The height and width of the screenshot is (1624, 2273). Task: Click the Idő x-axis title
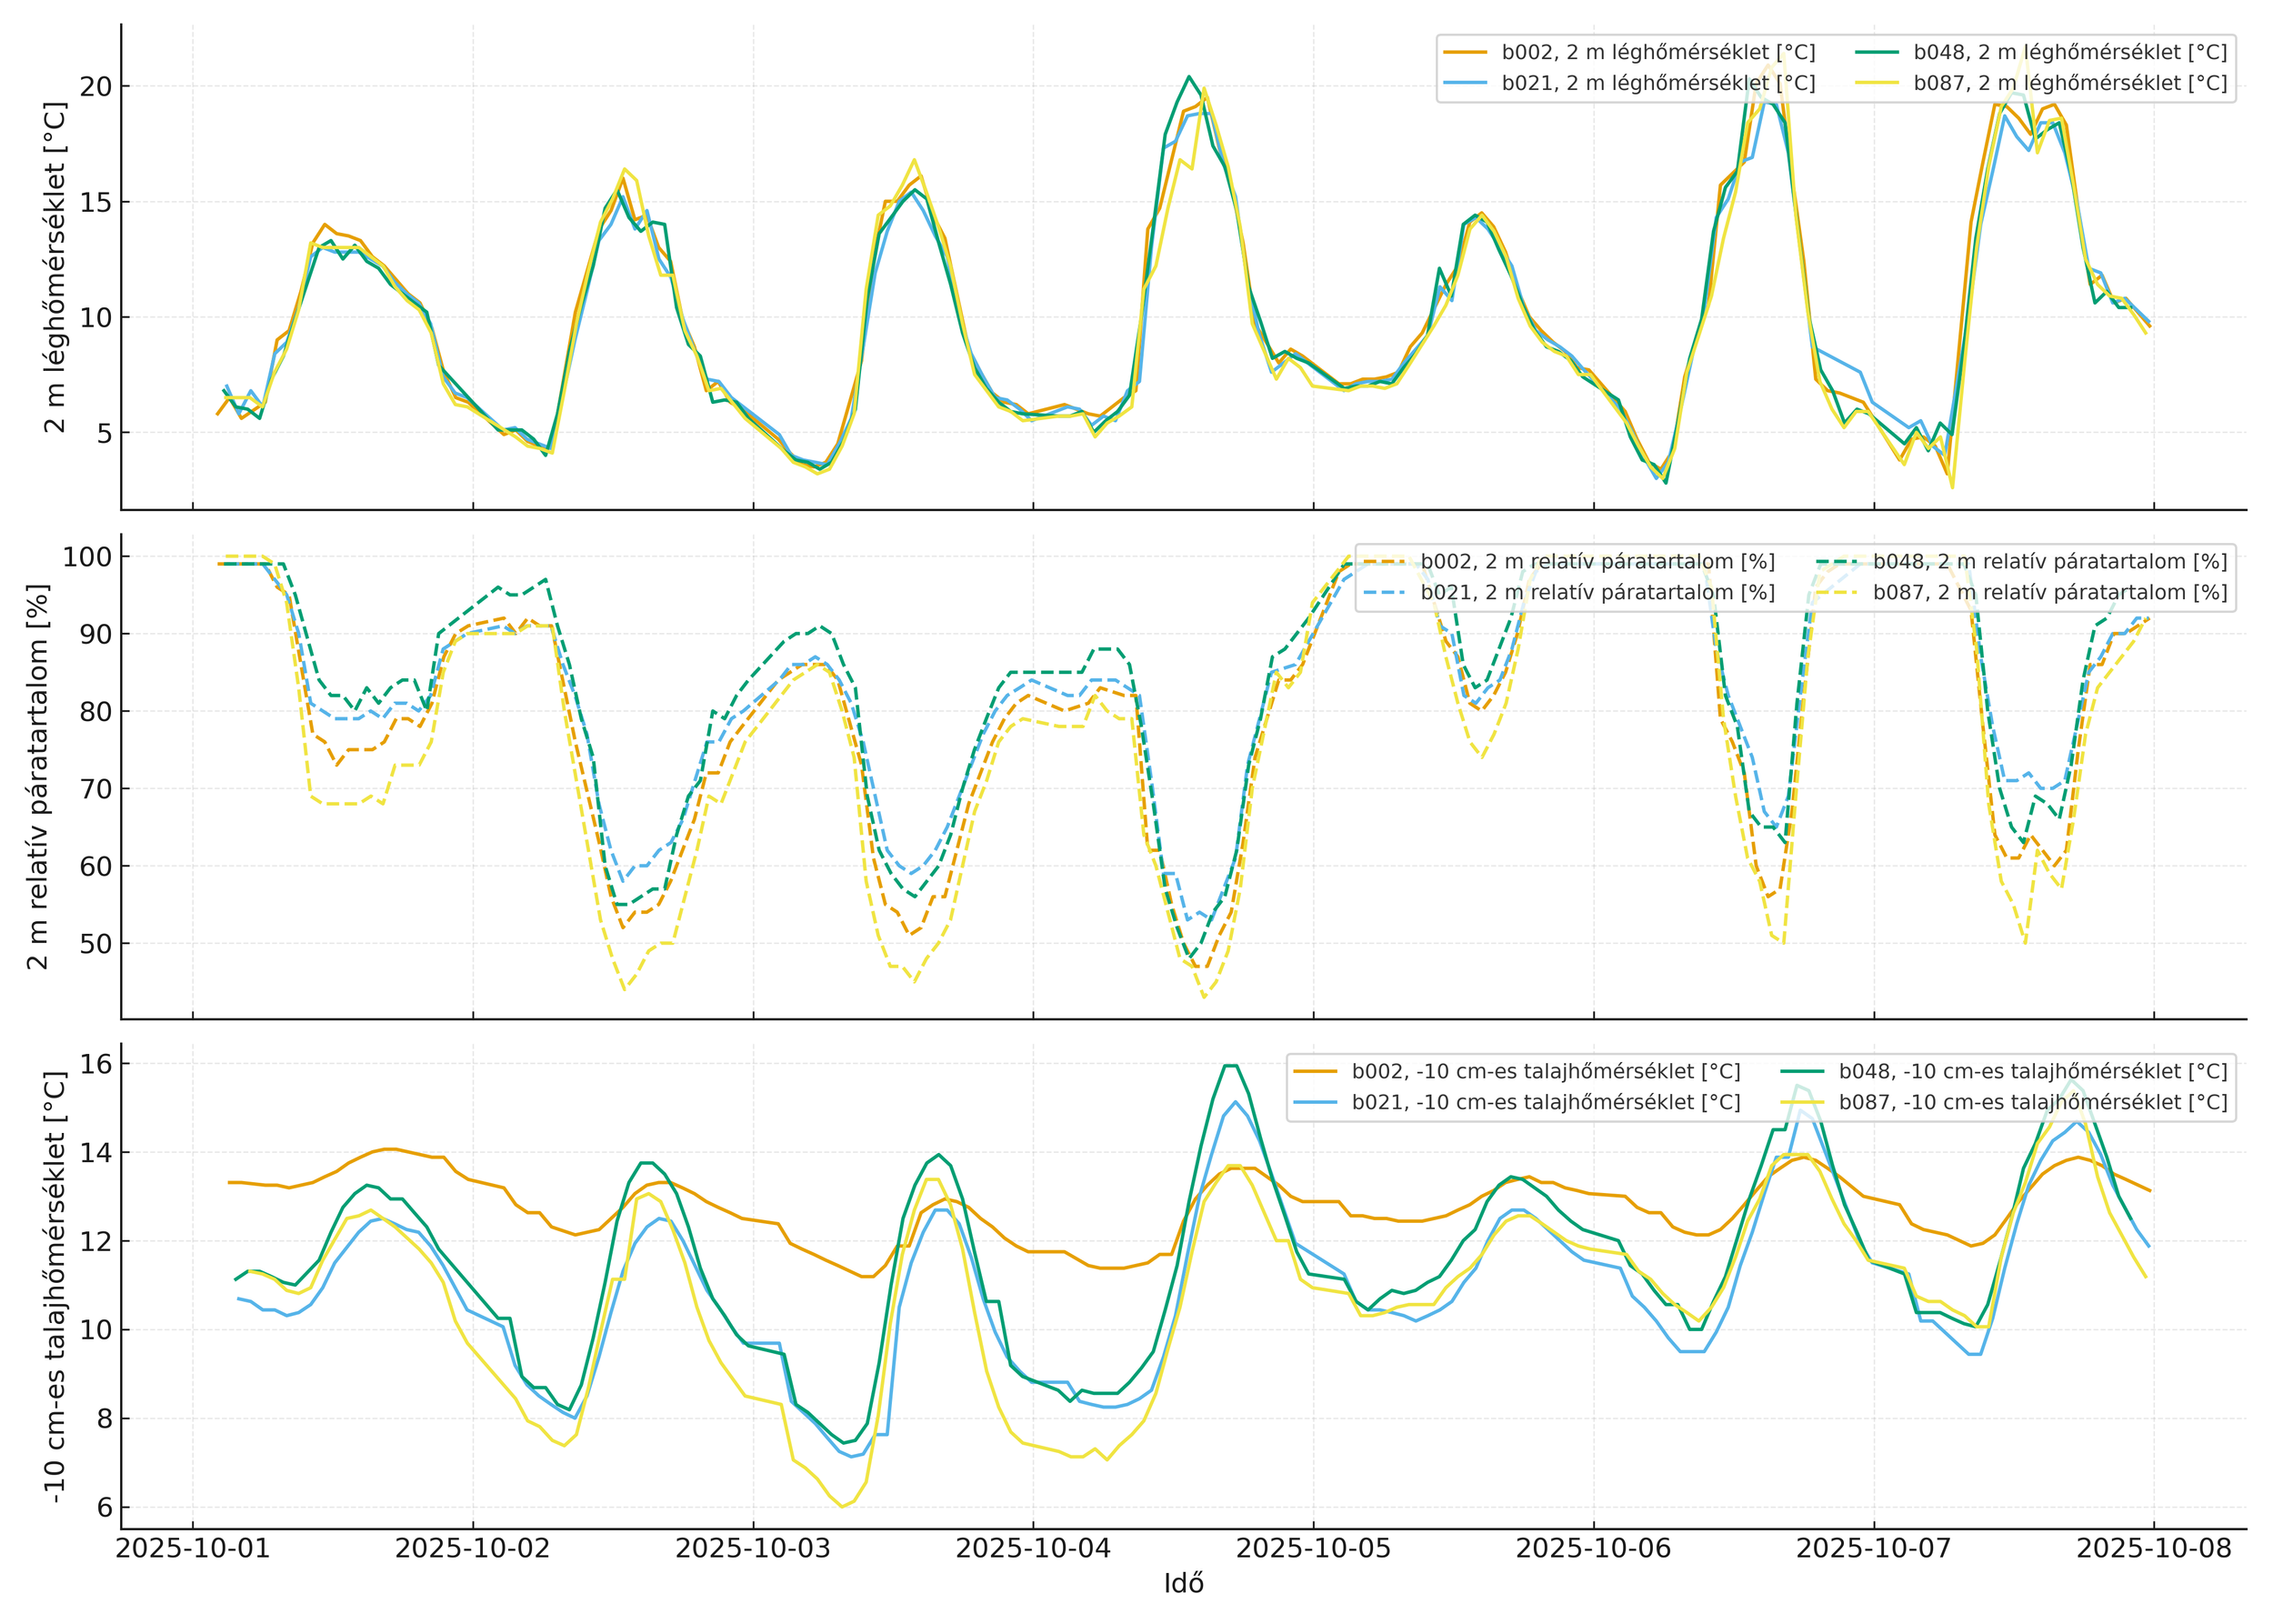pyautogui.click(x=1183, y=1583)
